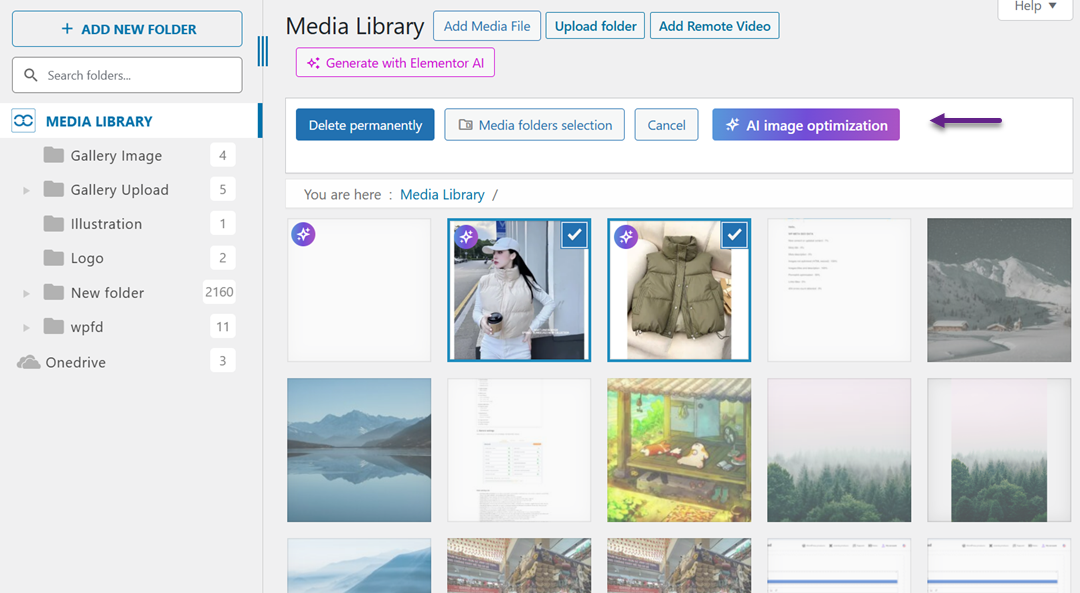
Task: Deselect the jacket image checkbox
Action: pyautogui.click(x=734, y=235)
